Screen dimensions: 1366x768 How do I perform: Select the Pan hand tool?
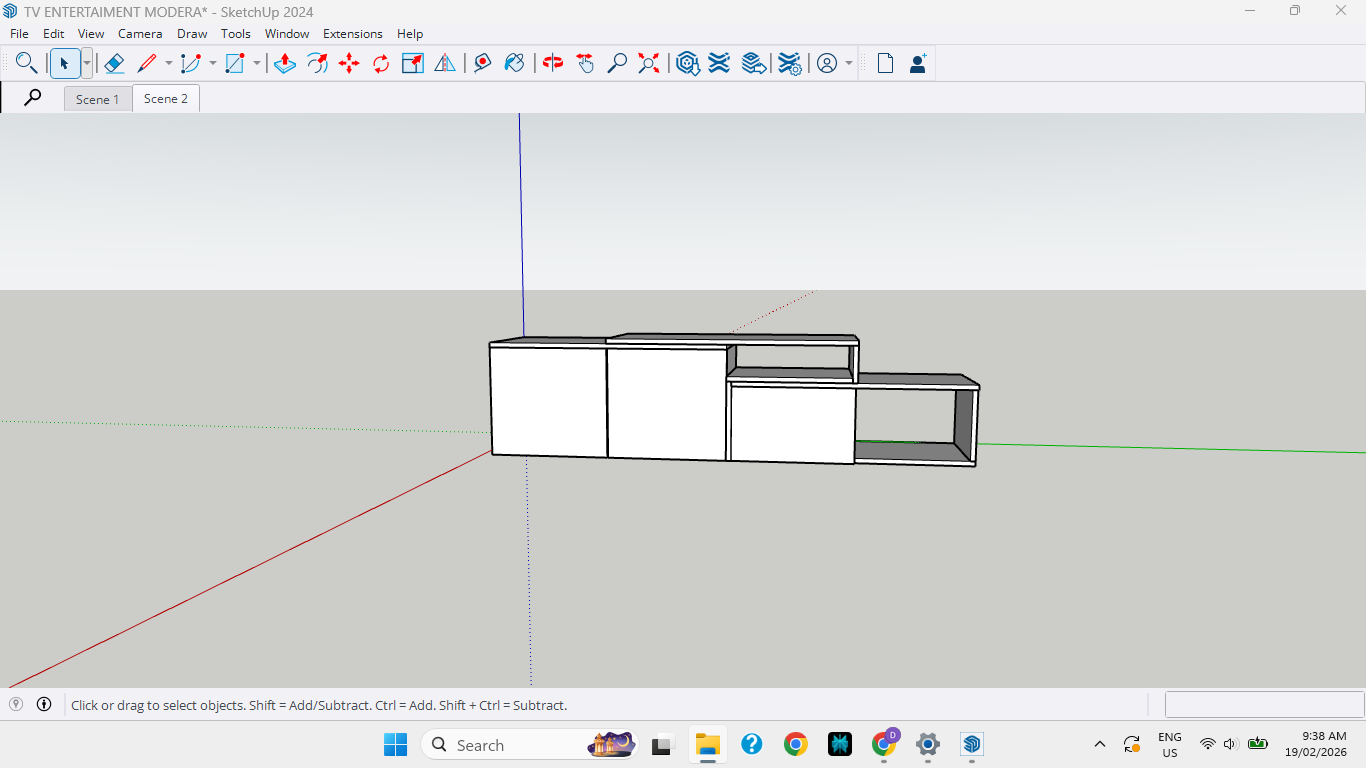[x=585, y=64]
